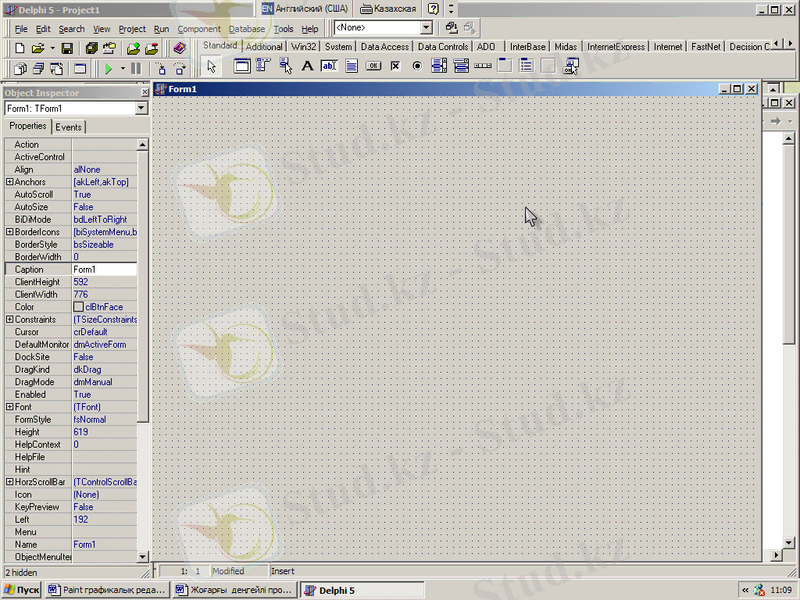Open the Help contents book icon
The image size is (800, 600).
(180, 47)
